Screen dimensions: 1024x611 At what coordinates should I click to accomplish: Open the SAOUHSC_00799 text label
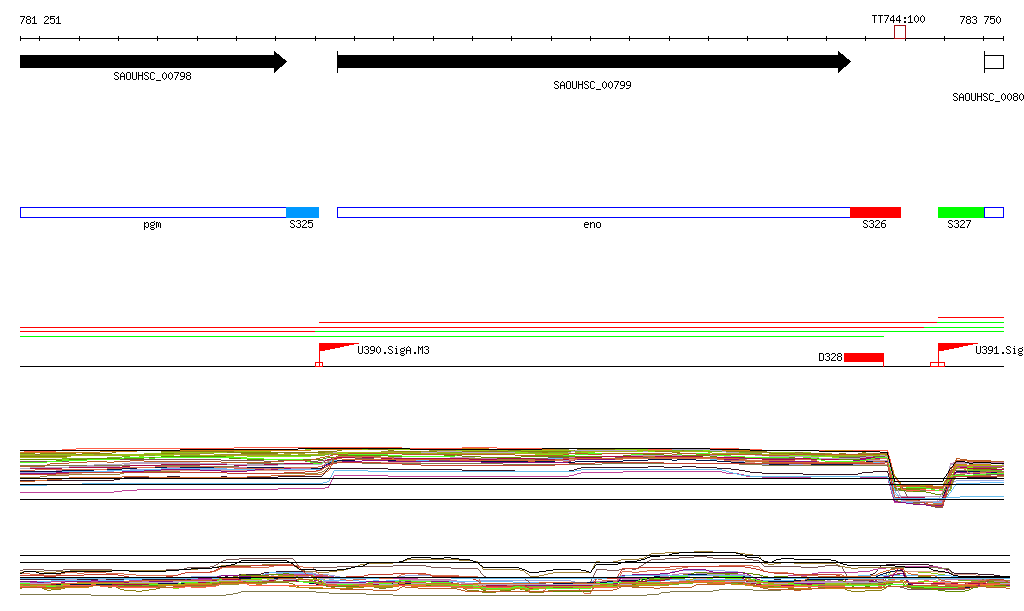point(592,85)
